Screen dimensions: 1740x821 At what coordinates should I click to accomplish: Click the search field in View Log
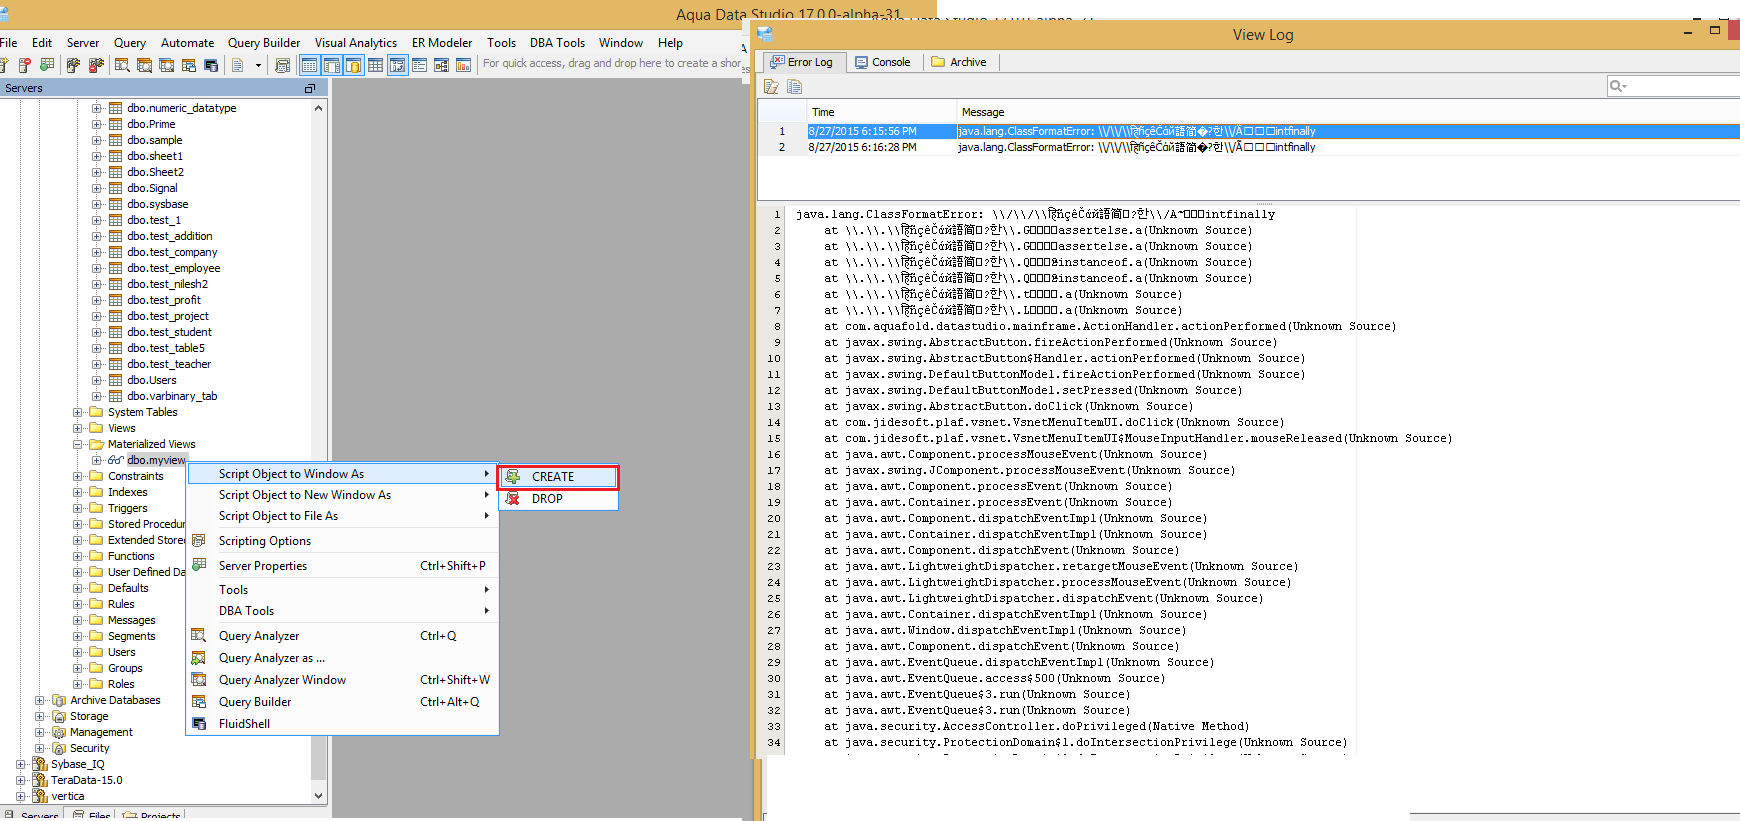click(x=1673, y=86)
